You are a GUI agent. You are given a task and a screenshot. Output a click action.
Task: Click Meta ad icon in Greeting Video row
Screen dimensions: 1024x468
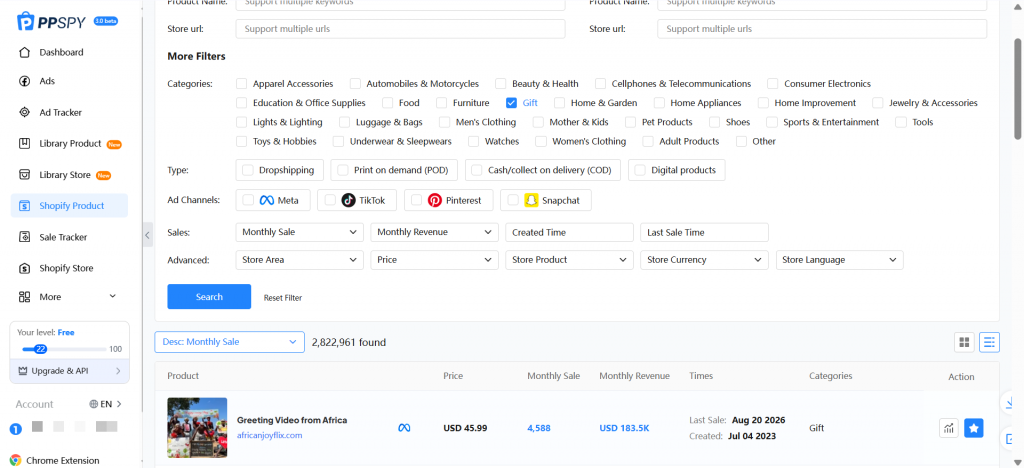tap(404, 428)
